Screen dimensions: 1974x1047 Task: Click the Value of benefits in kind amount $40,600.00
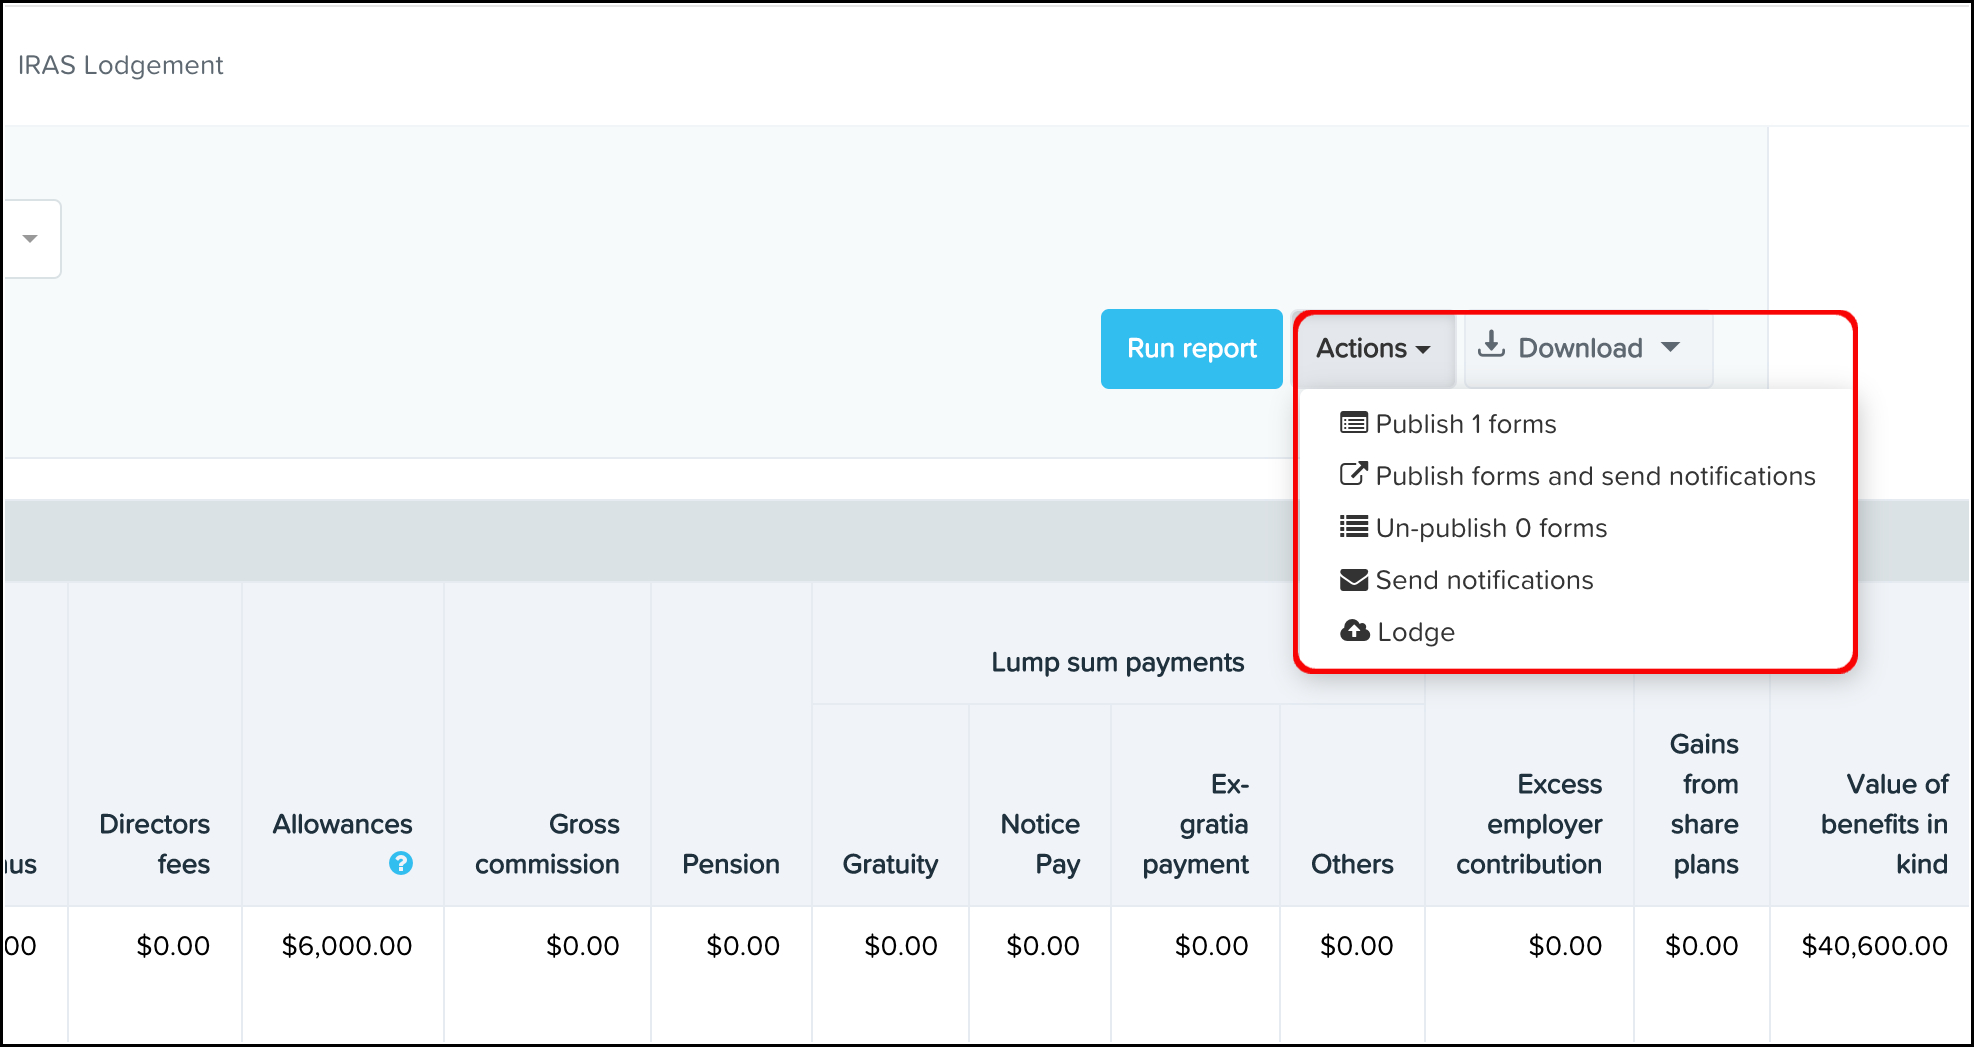click(x=1873, y=946)
